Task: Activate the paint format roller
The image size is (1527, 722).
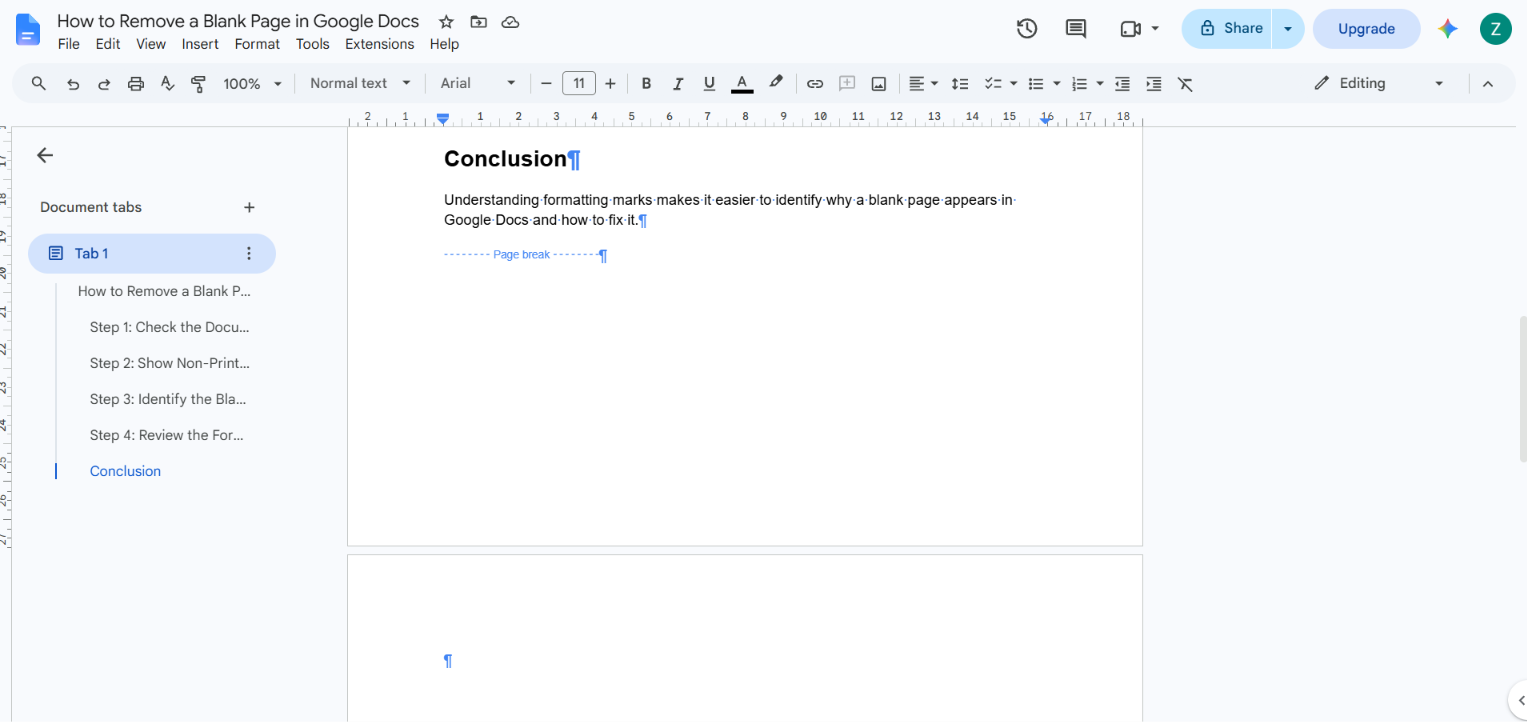Action: coord(198,84)
